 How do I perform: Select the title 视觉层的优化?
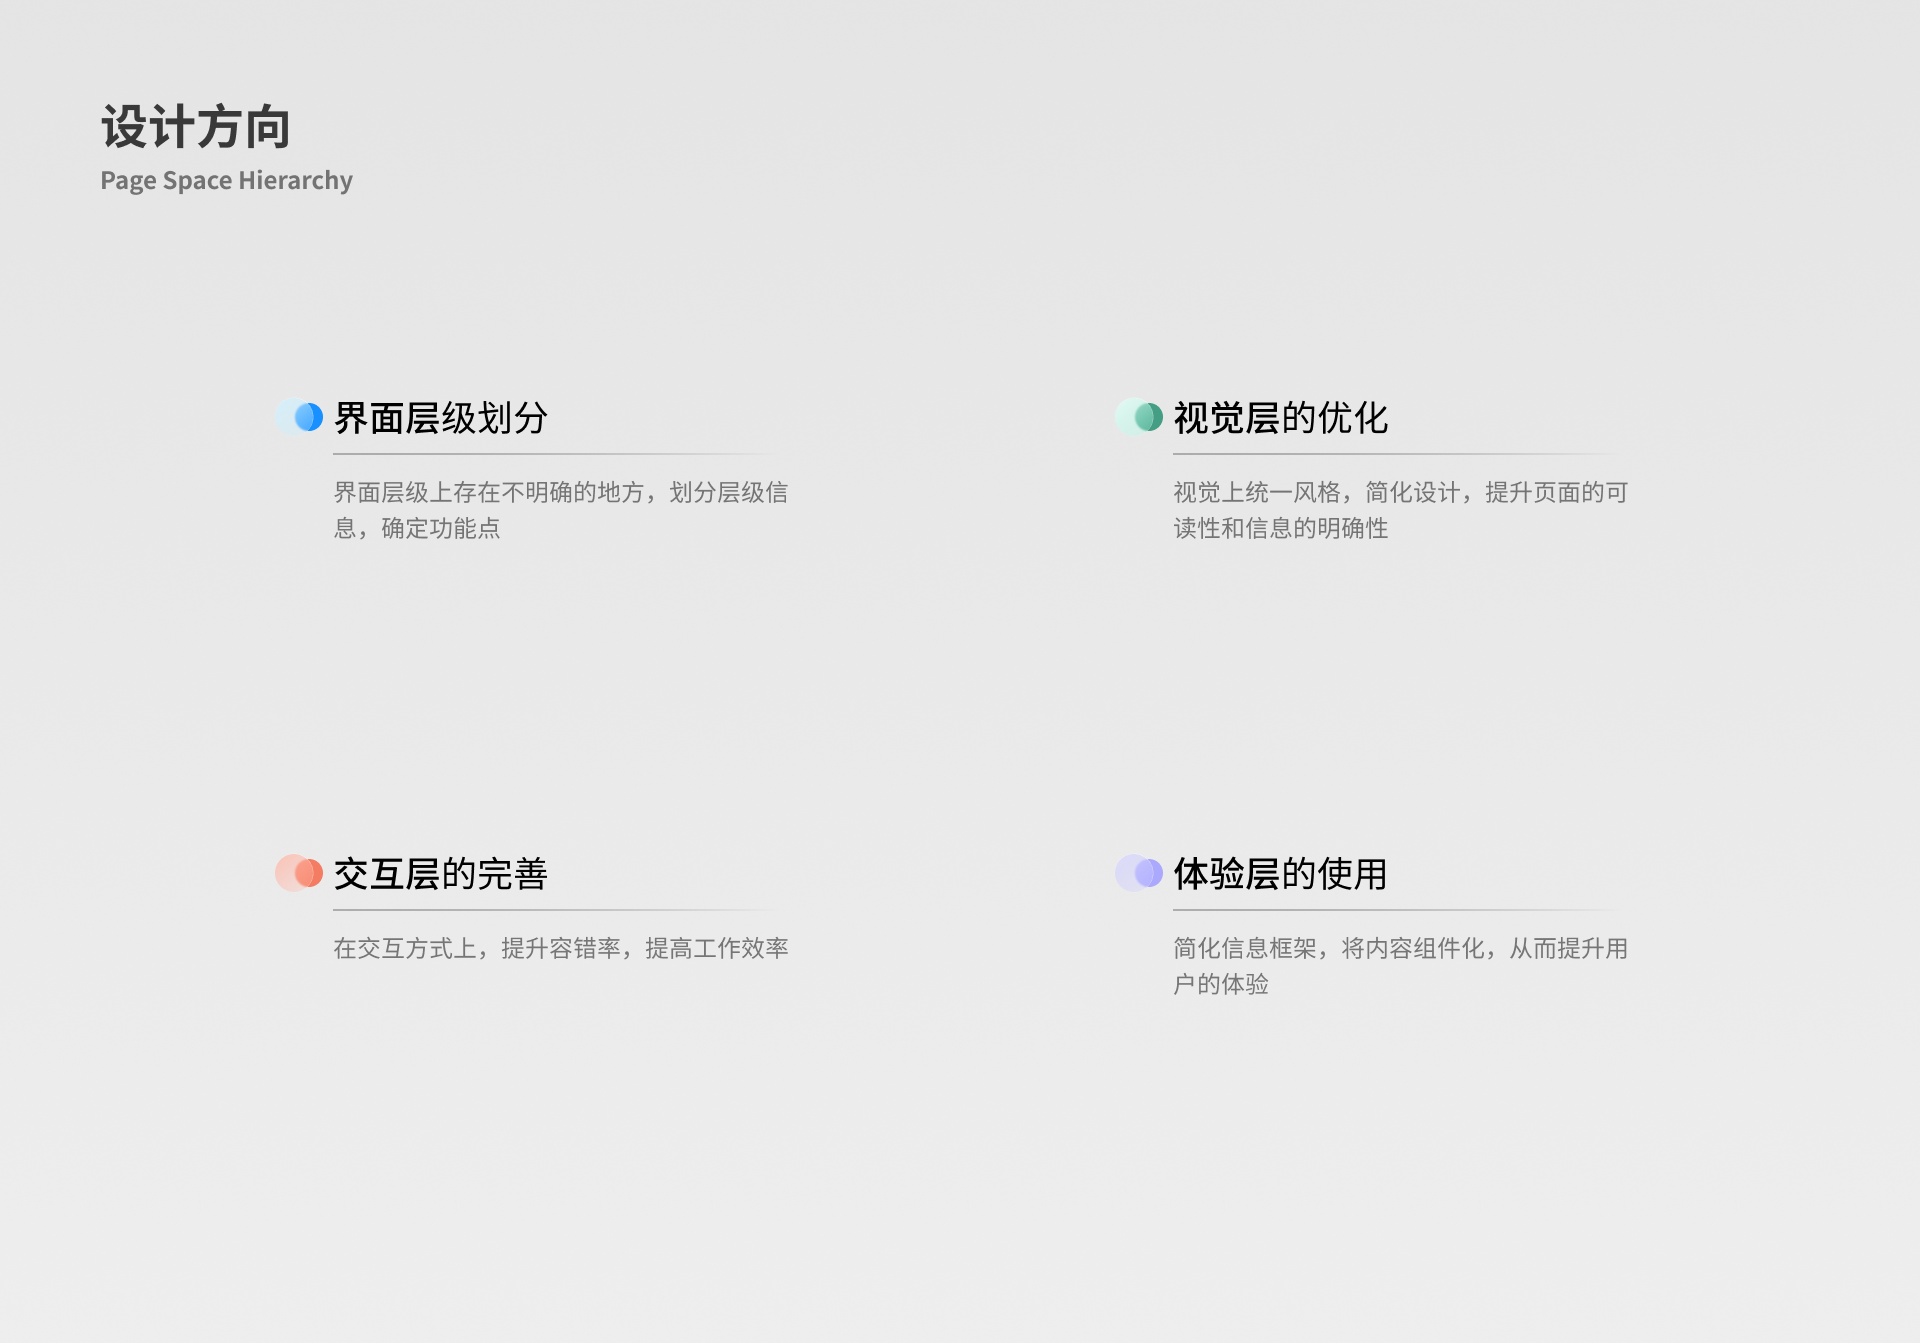(x=1281, y=418)
